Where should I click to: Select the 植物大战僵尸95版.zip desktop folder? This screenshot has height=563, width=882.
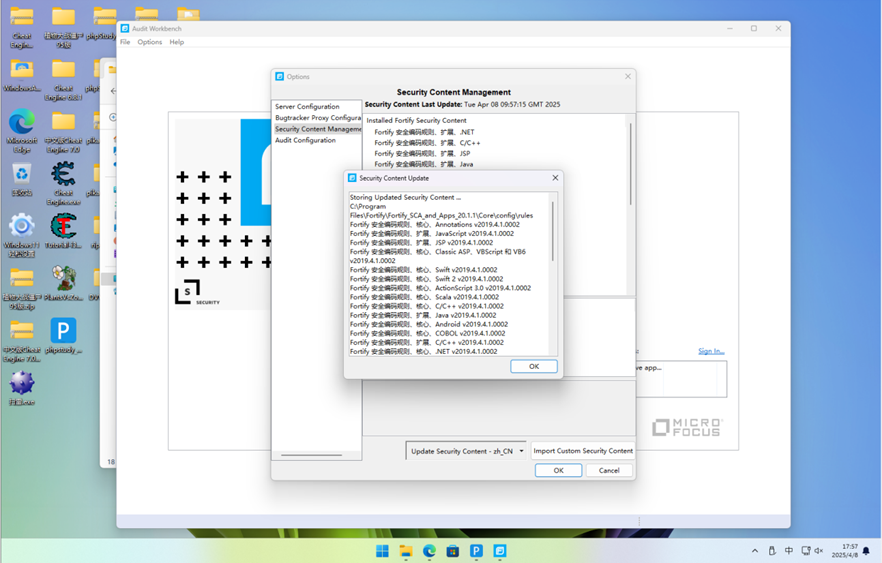[x=22, y=288]
